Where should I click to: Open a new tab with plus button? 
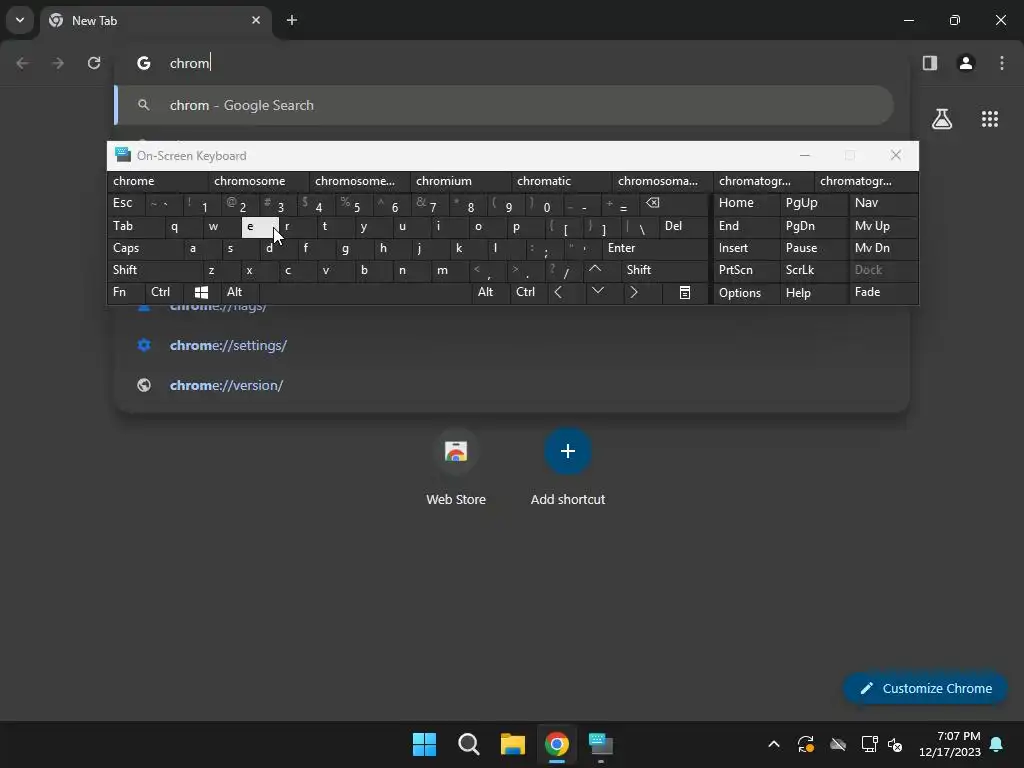[x=292, y=20]
